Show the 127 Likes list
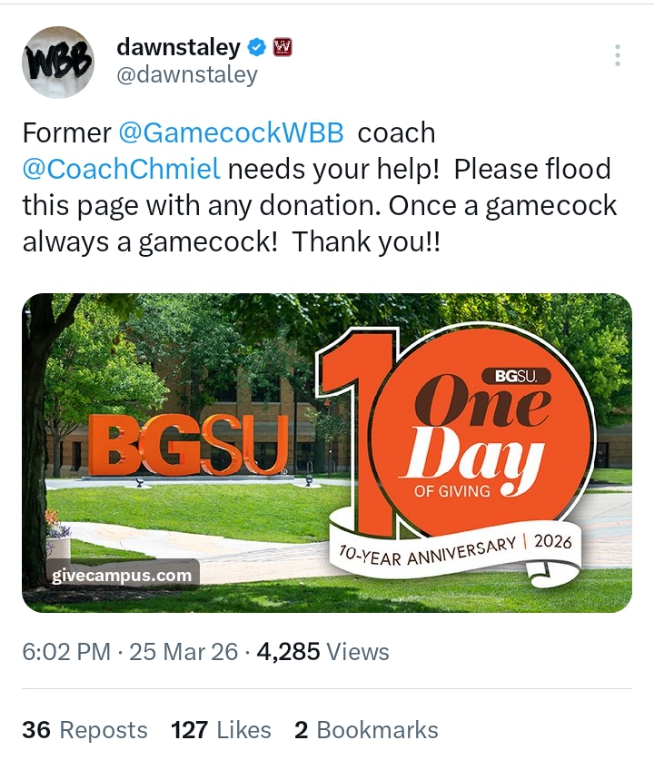Screen dimensions: 654x759 coord(221,730)
